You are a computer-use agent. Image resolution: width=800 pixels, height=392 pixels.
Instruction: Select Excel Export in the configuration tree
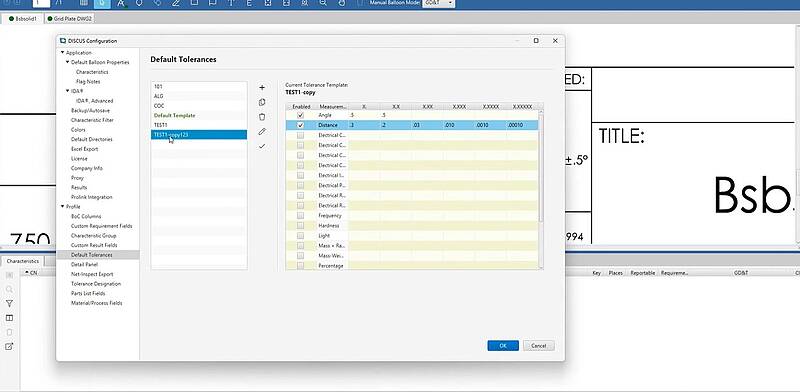pos(85,149)
